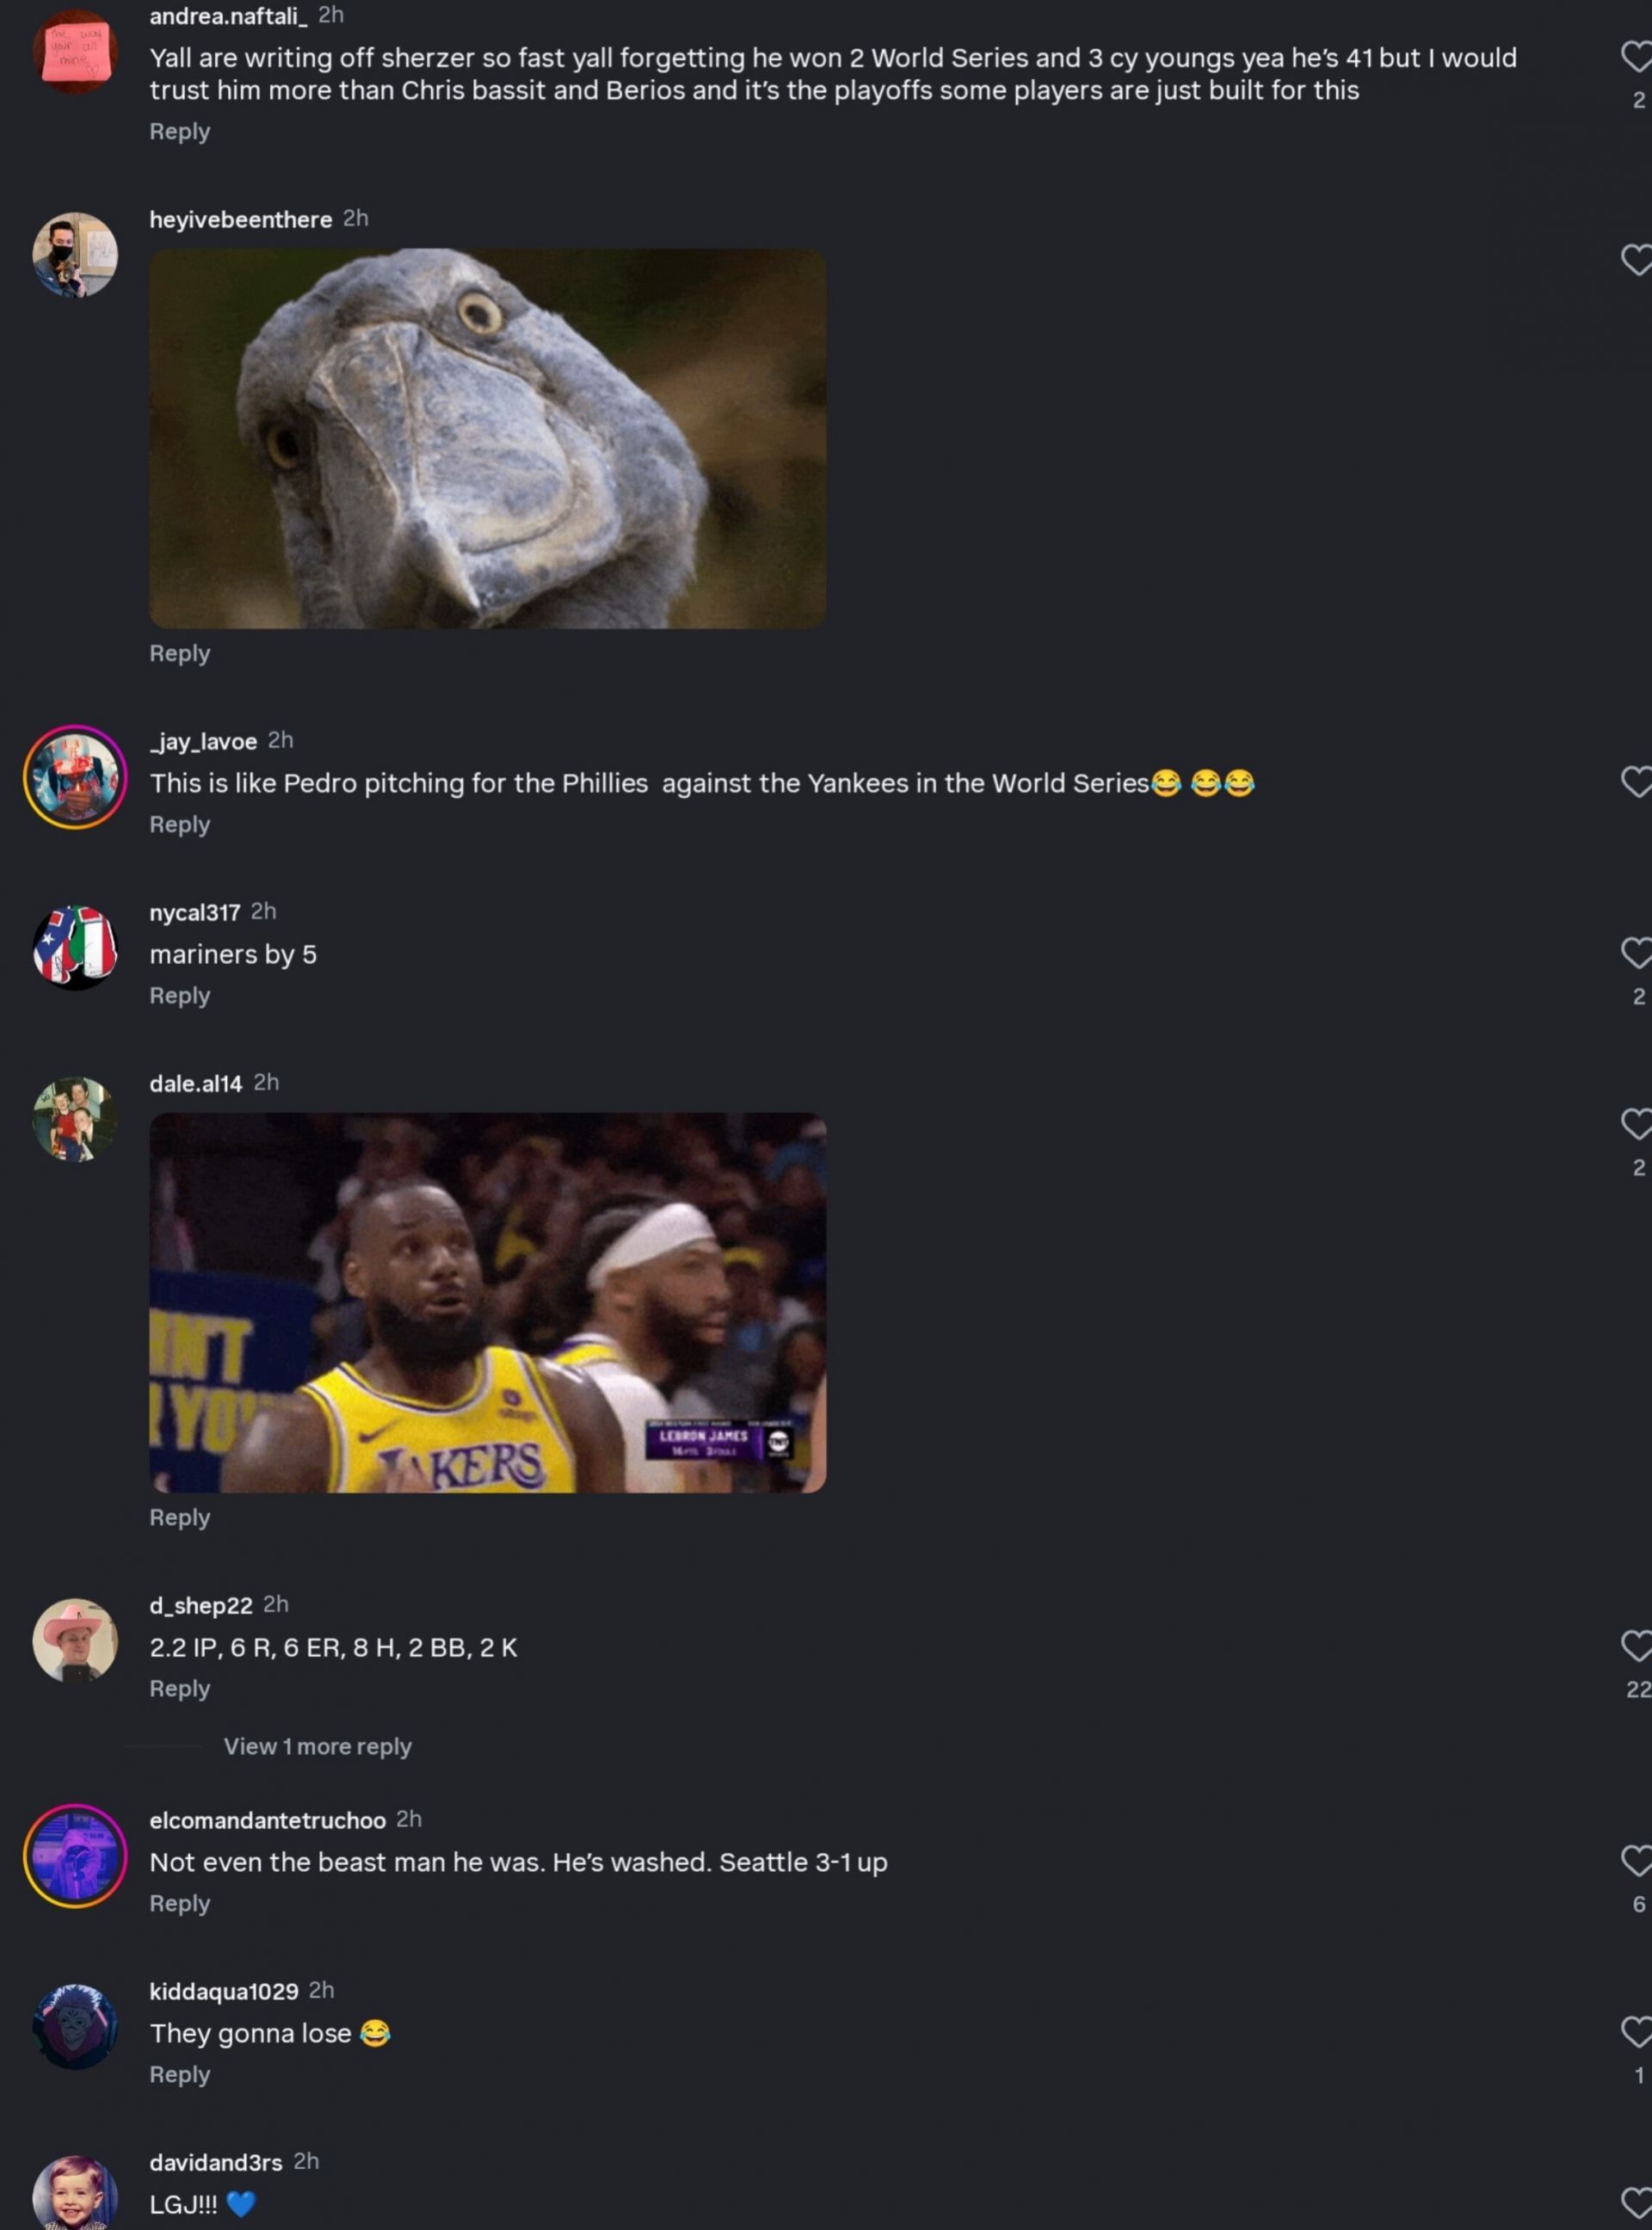
Task: Like the "They gonna lose" comment
Action: tap(1636, 2032)
